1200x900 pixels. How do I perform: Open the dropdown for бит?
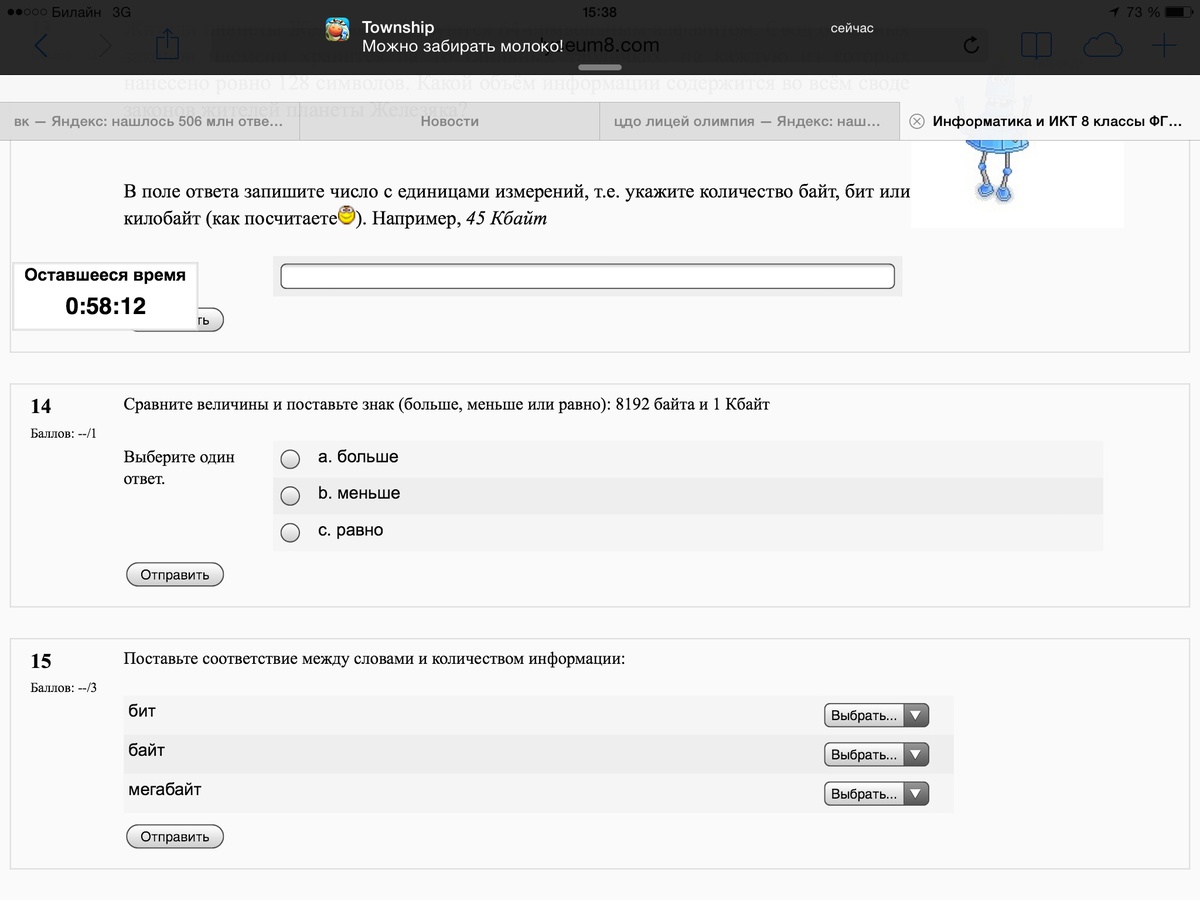(x=877, y=716)
